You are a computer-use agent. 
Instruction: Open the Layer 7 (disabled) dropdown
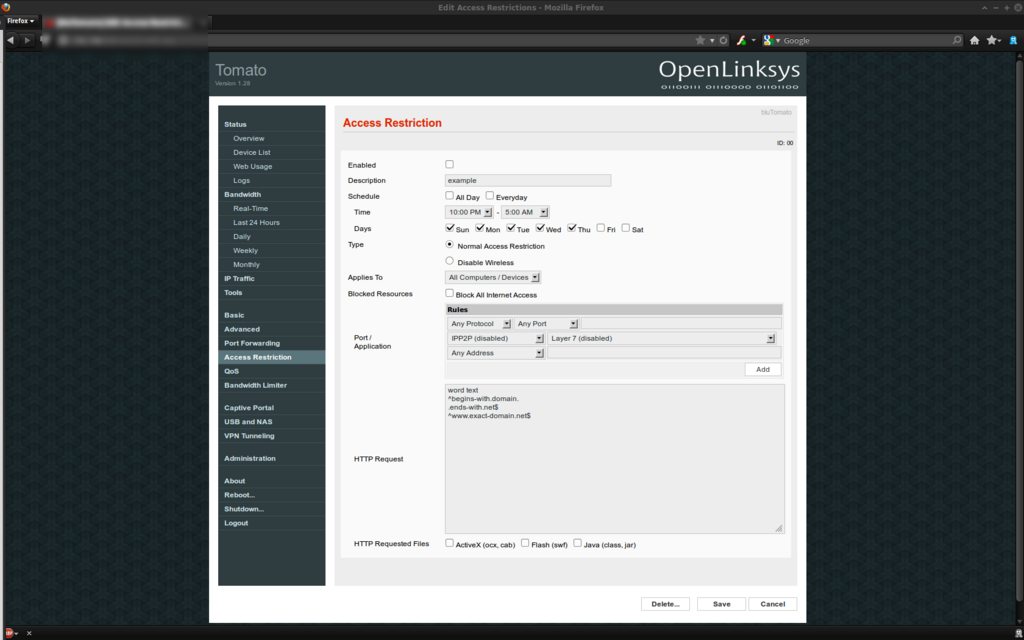(662, 338)
